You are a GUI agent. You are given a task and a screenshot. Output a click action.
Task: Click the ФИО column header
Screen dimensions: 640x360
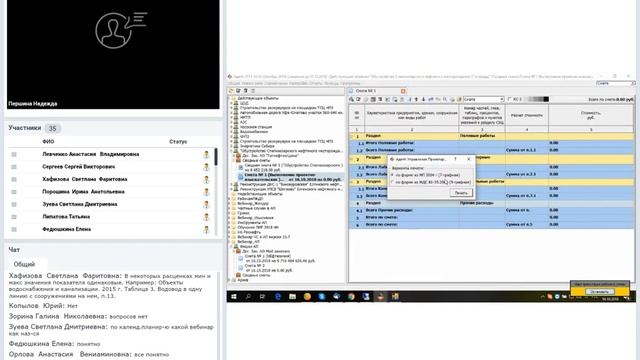coord(48,142)
